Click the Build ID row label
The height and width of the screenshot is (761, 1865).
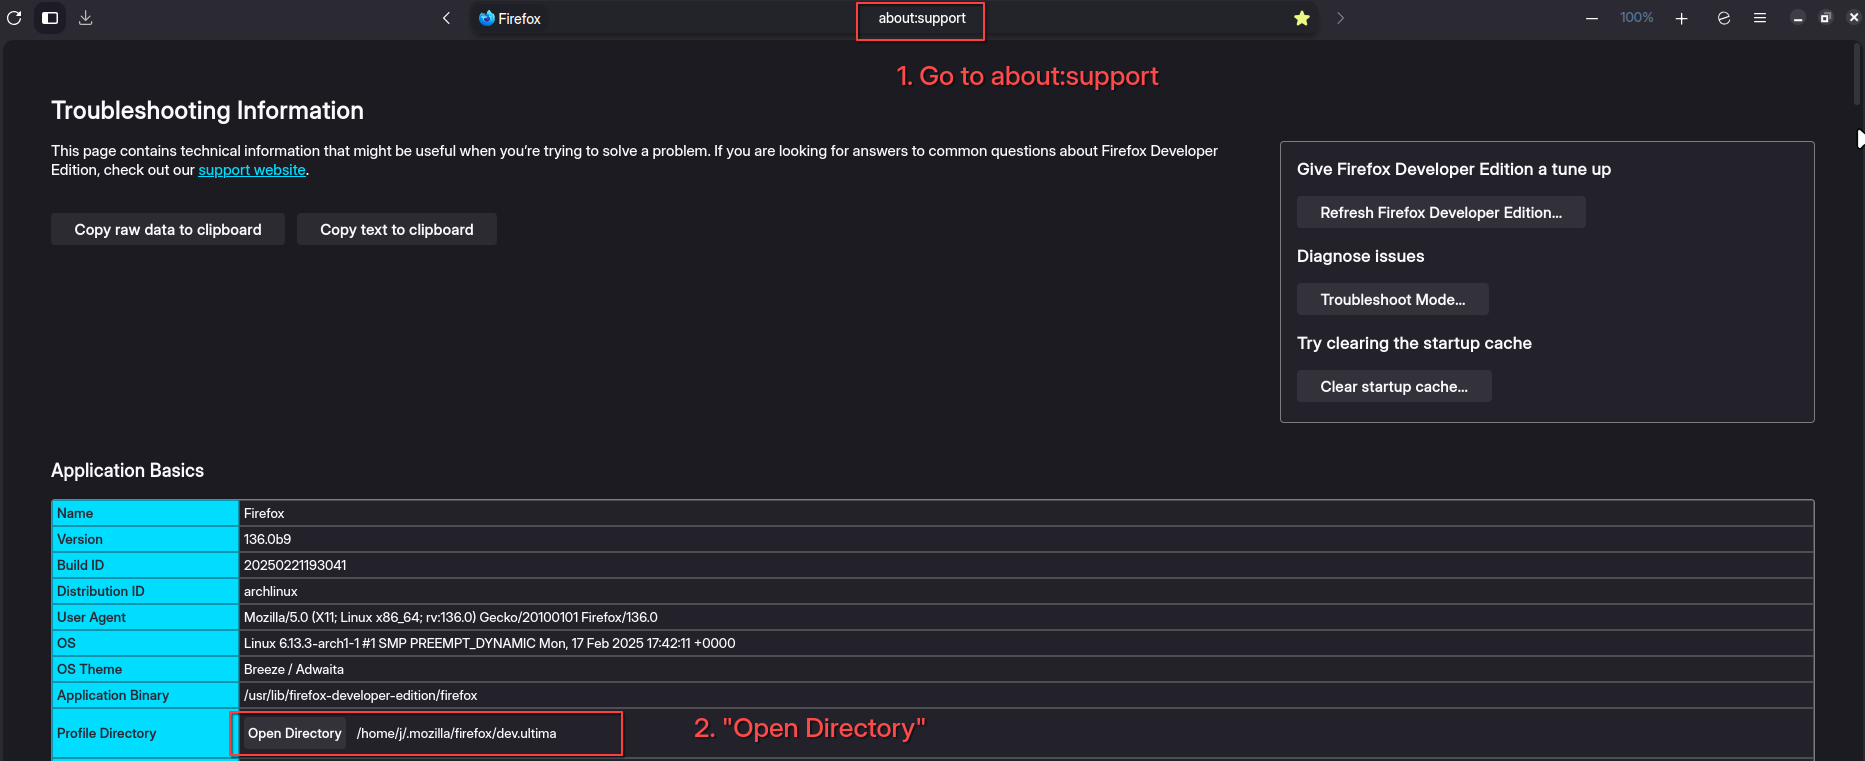[80, 565]
